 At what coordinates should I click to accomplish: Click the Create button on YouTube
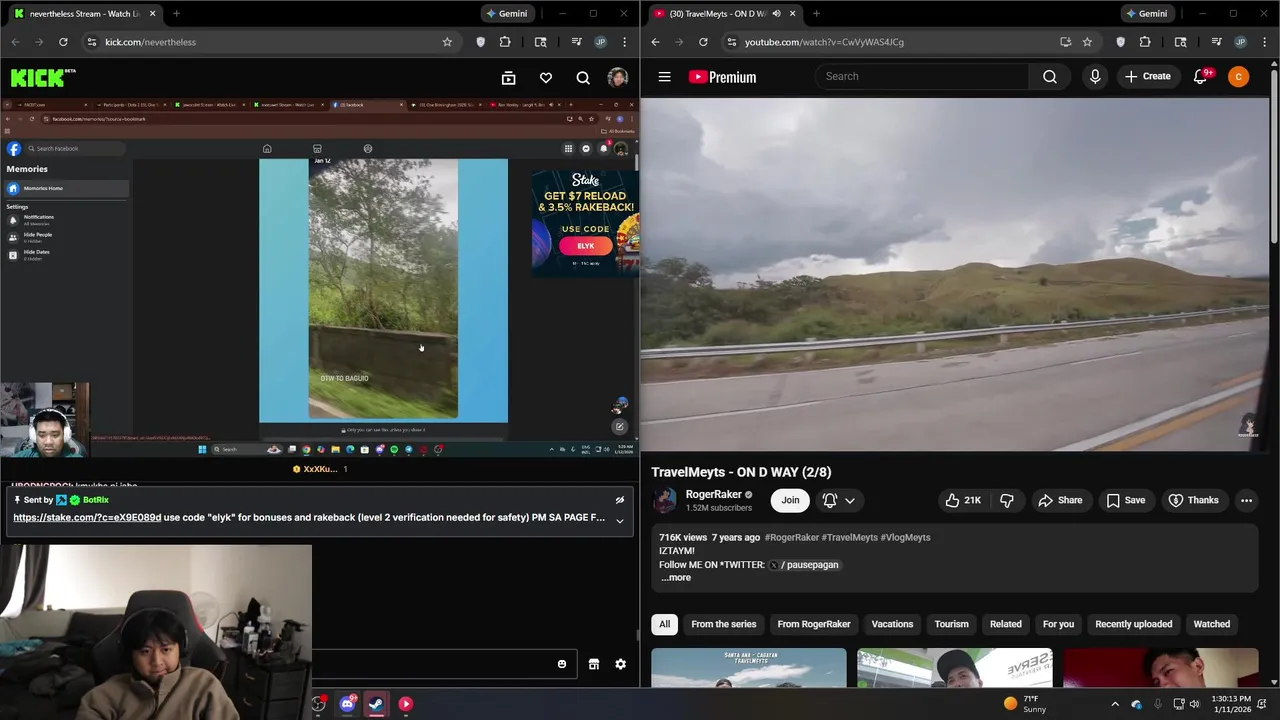click(x=1147, y=76)
